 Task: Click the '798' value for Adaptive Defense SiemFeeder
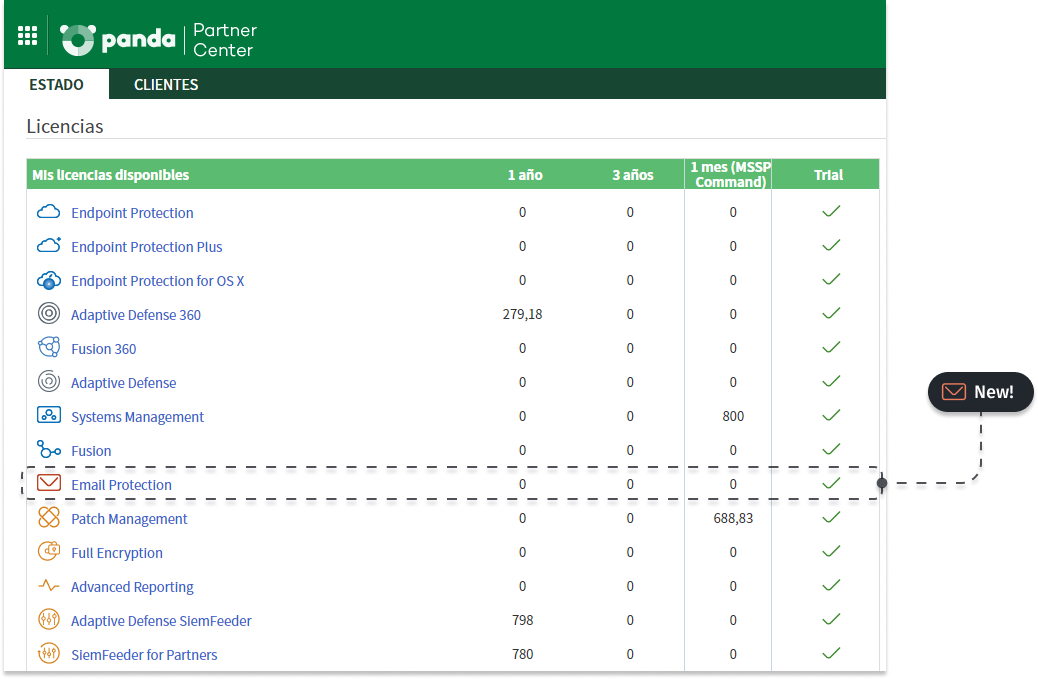click(x=522, y=620)
